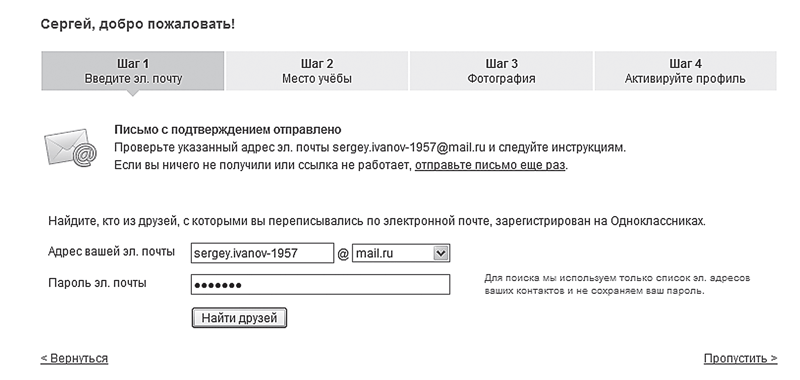Go to Шаг 3 Фотография tab
The width and height of the screenshot is (800, 380).
pyautogui.click(x=501, y=71)
